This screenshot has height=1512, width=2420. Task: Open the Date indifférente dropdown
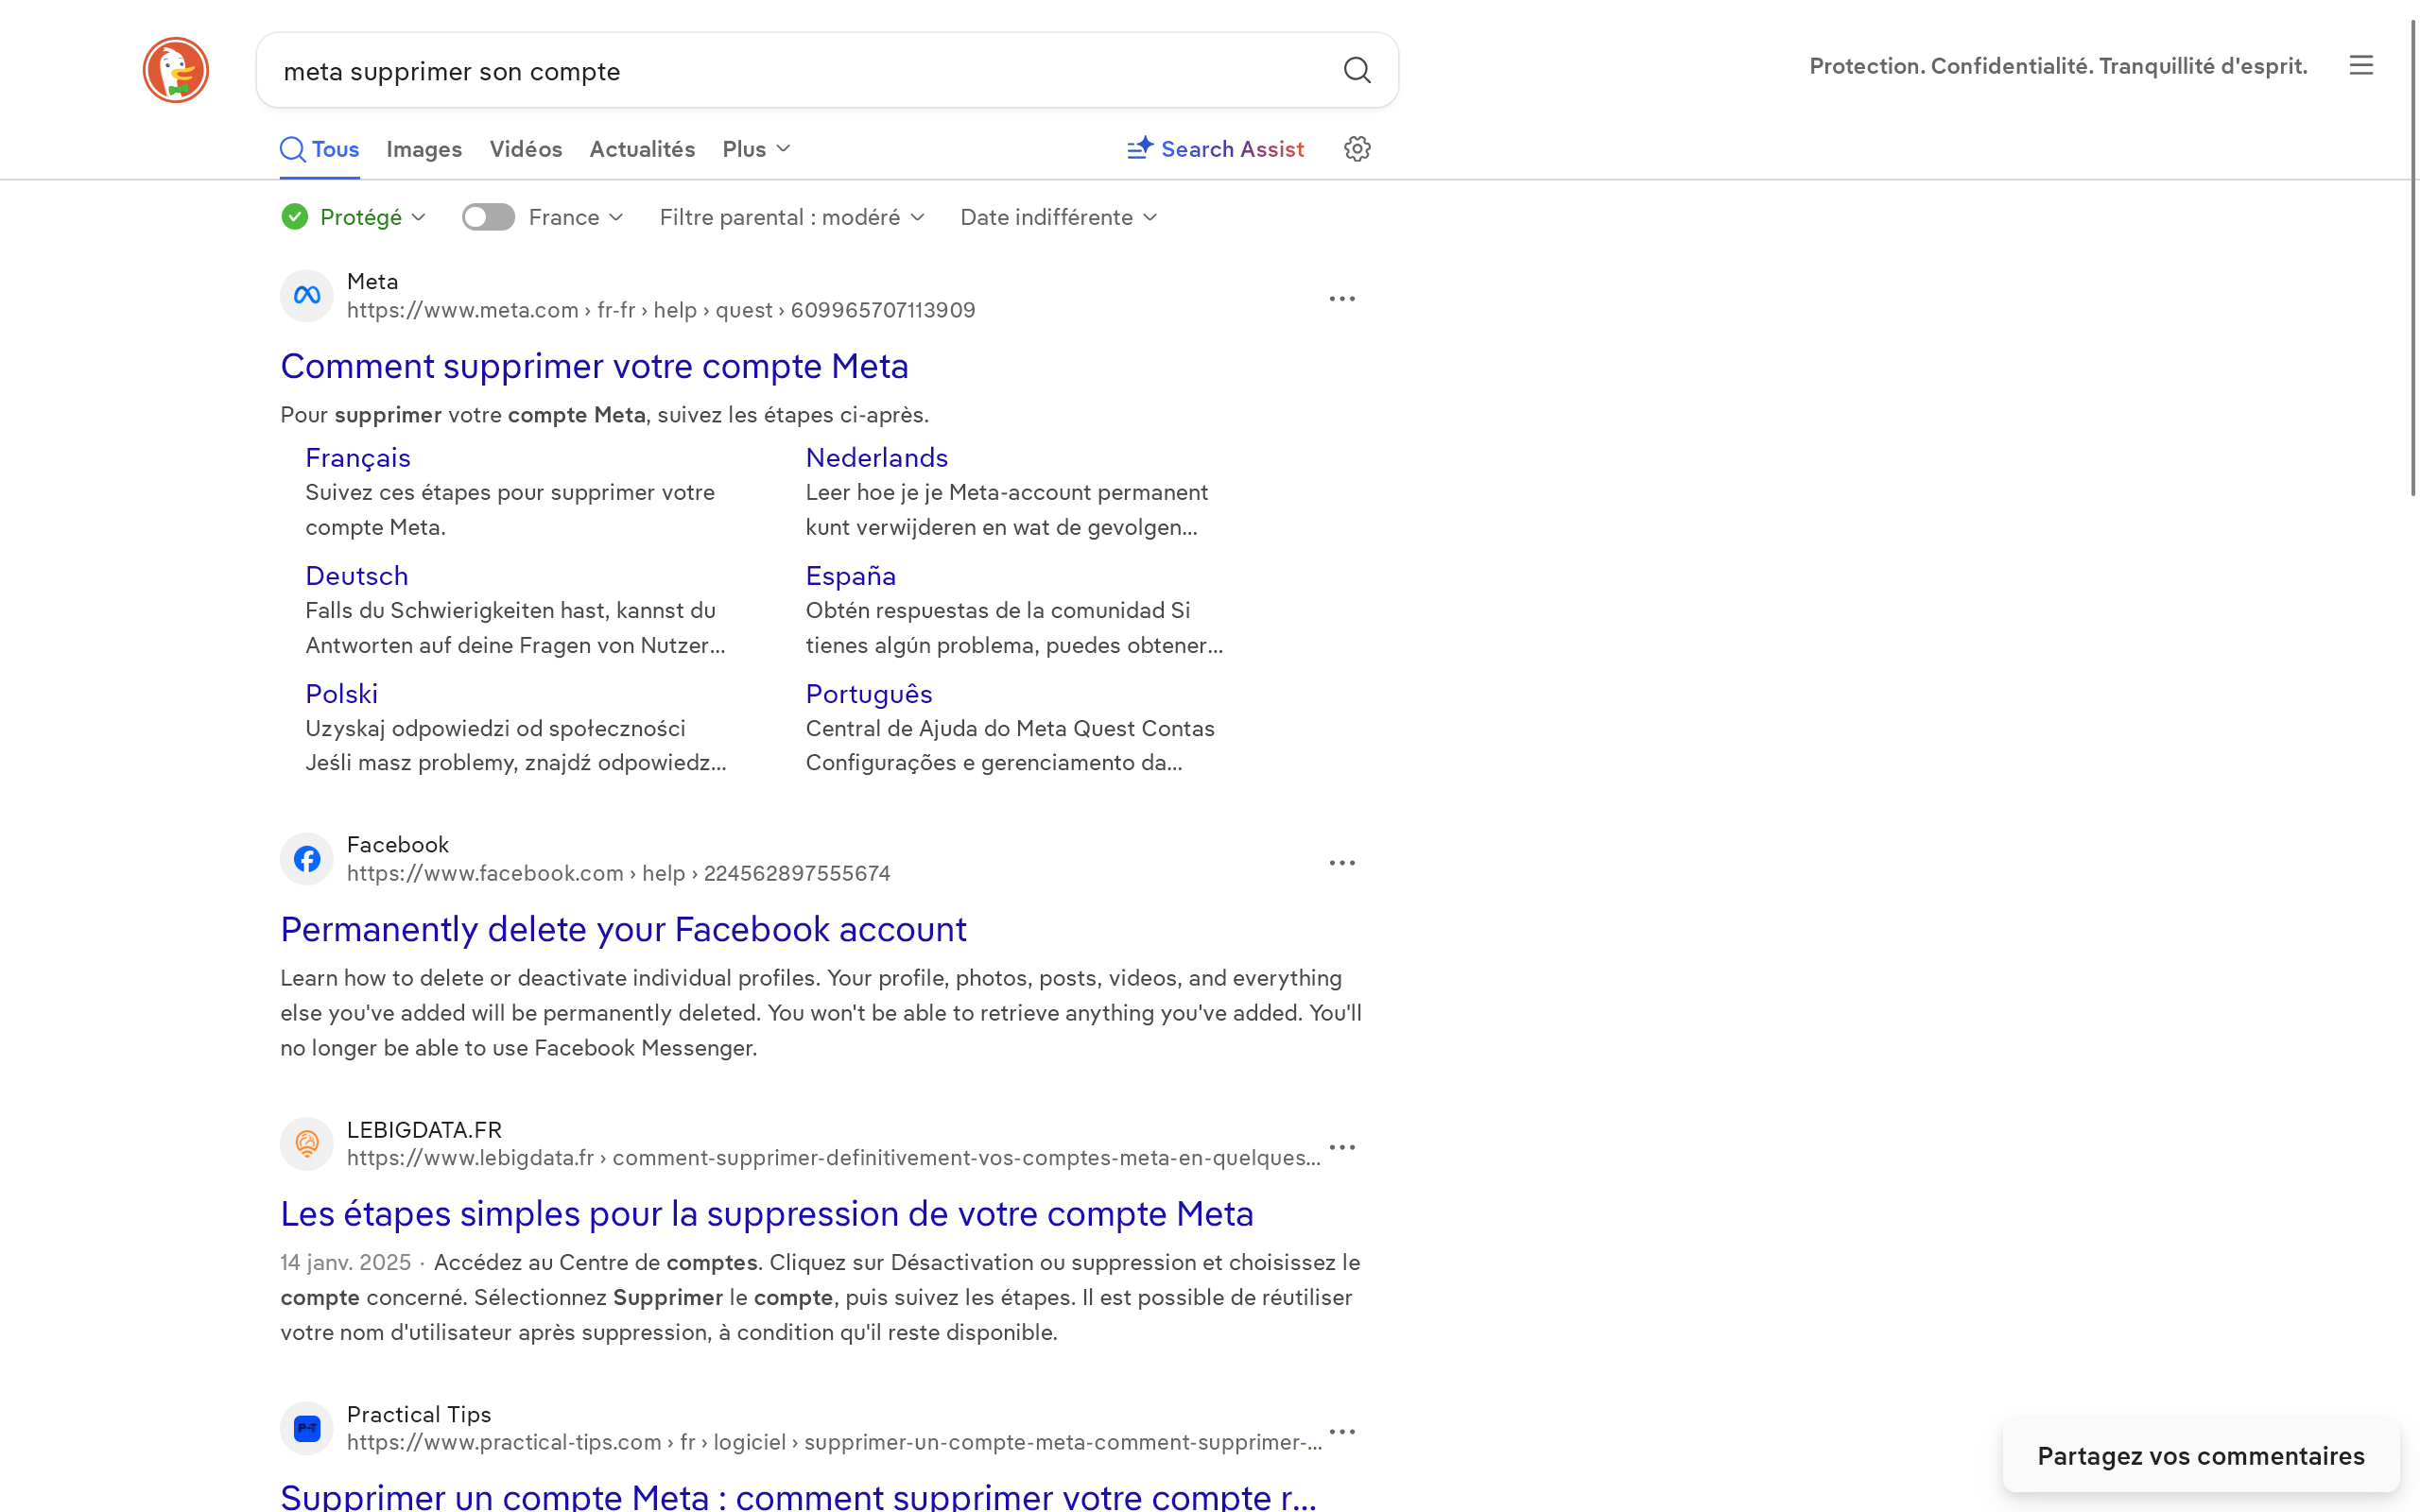click(1058, 217)
